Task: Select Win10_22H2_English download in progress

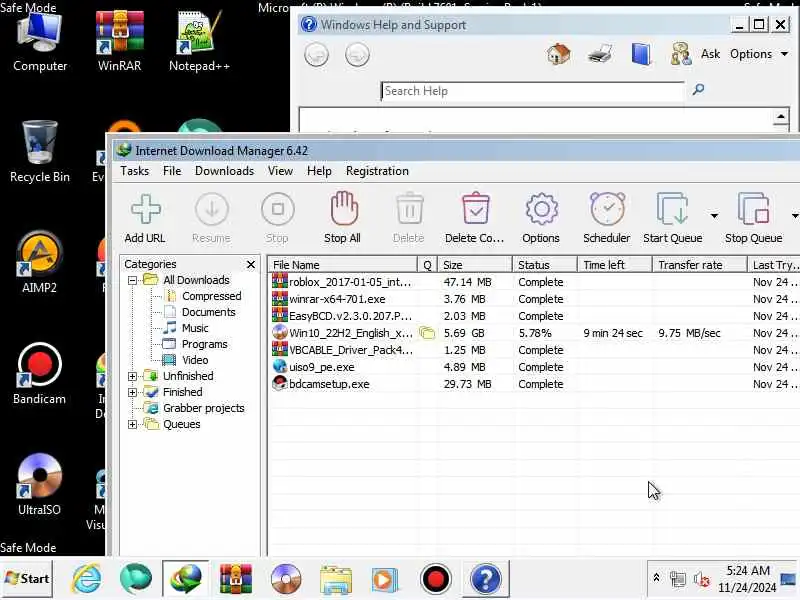Action: (533, 333)
